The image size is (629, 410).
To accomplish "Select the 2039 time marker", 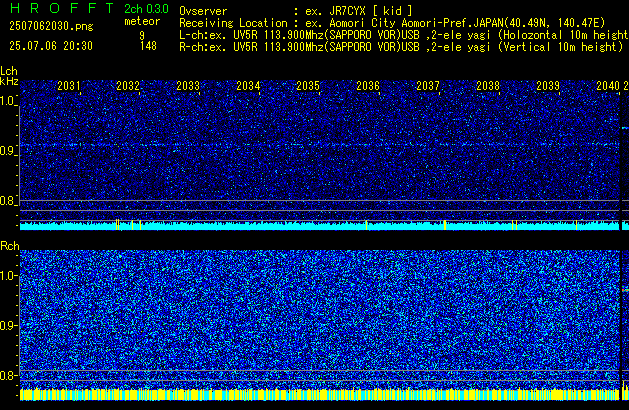I will 548,86.
